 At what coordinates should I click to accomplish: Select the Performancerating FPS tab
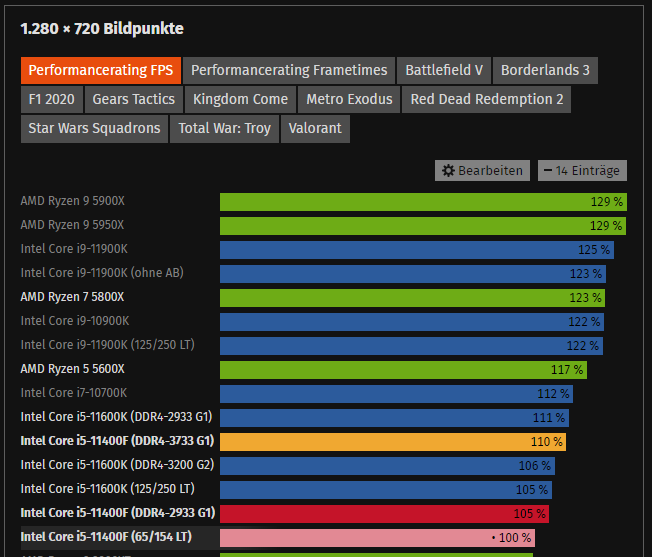pyautogui.click(x=101, y=70)
